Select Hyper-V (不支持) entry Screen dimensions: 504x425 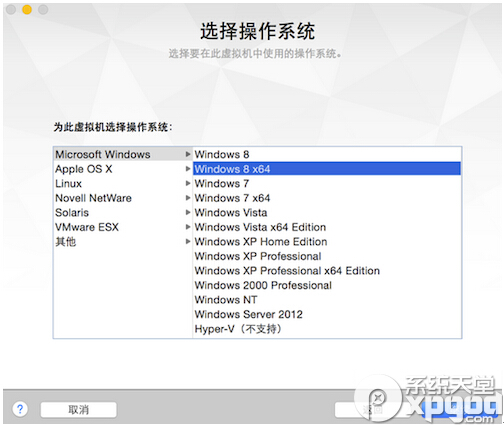327,329
